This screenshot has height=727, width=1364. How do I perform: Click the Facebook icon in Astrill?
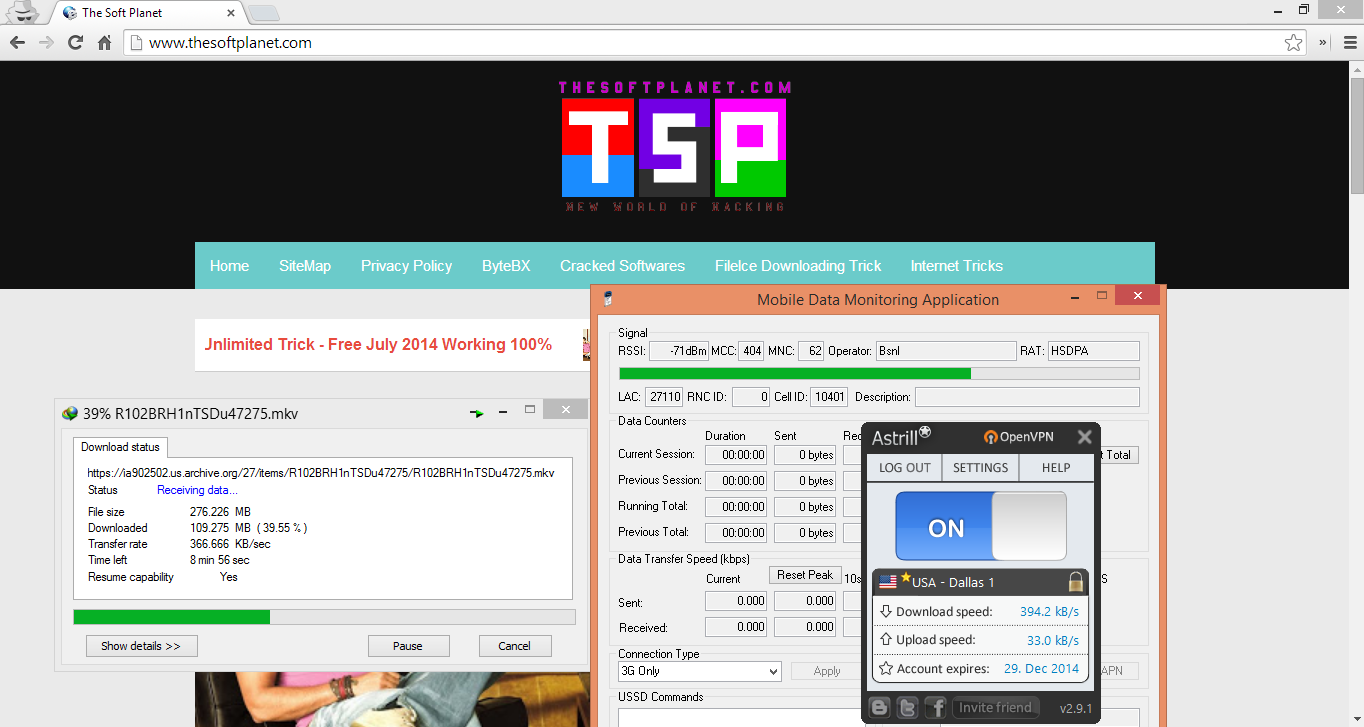point(936,708)
